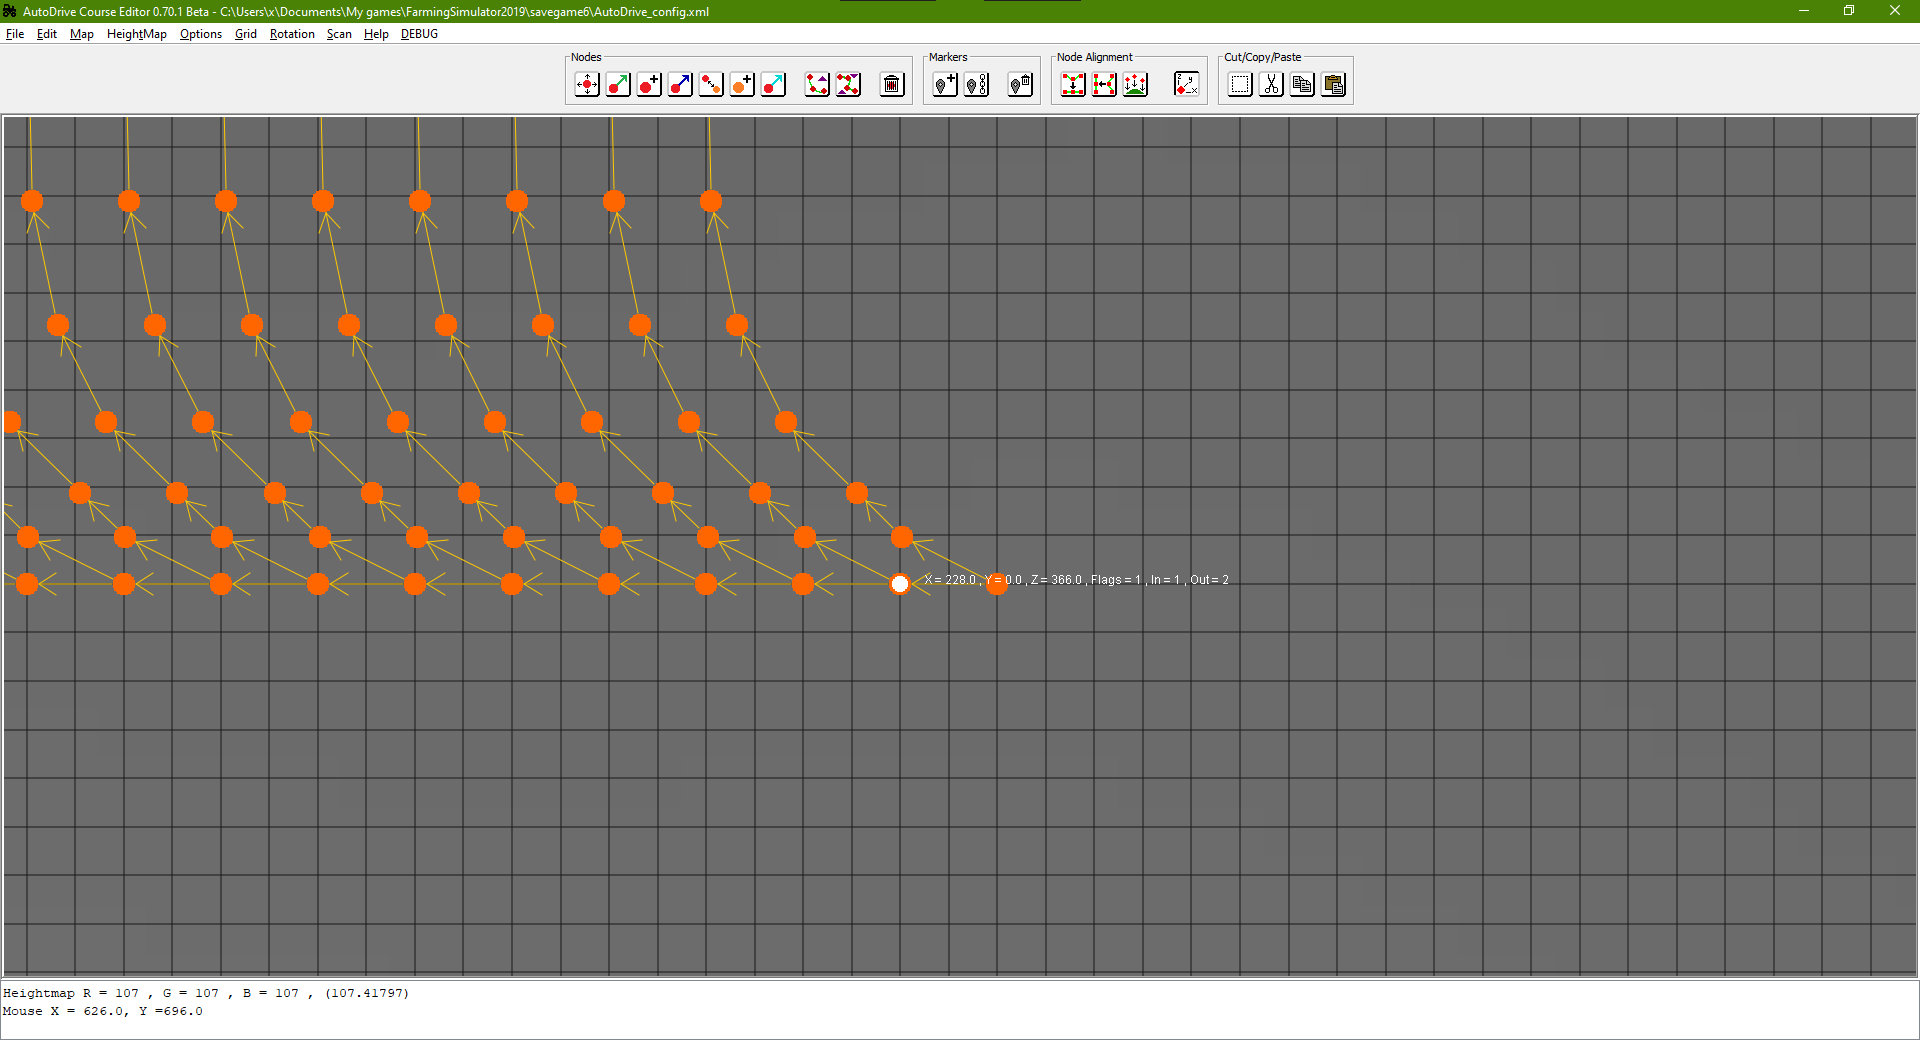Open the Help menu
The width and height of the screenshot is (1920, 1040).
pos(376,34)
